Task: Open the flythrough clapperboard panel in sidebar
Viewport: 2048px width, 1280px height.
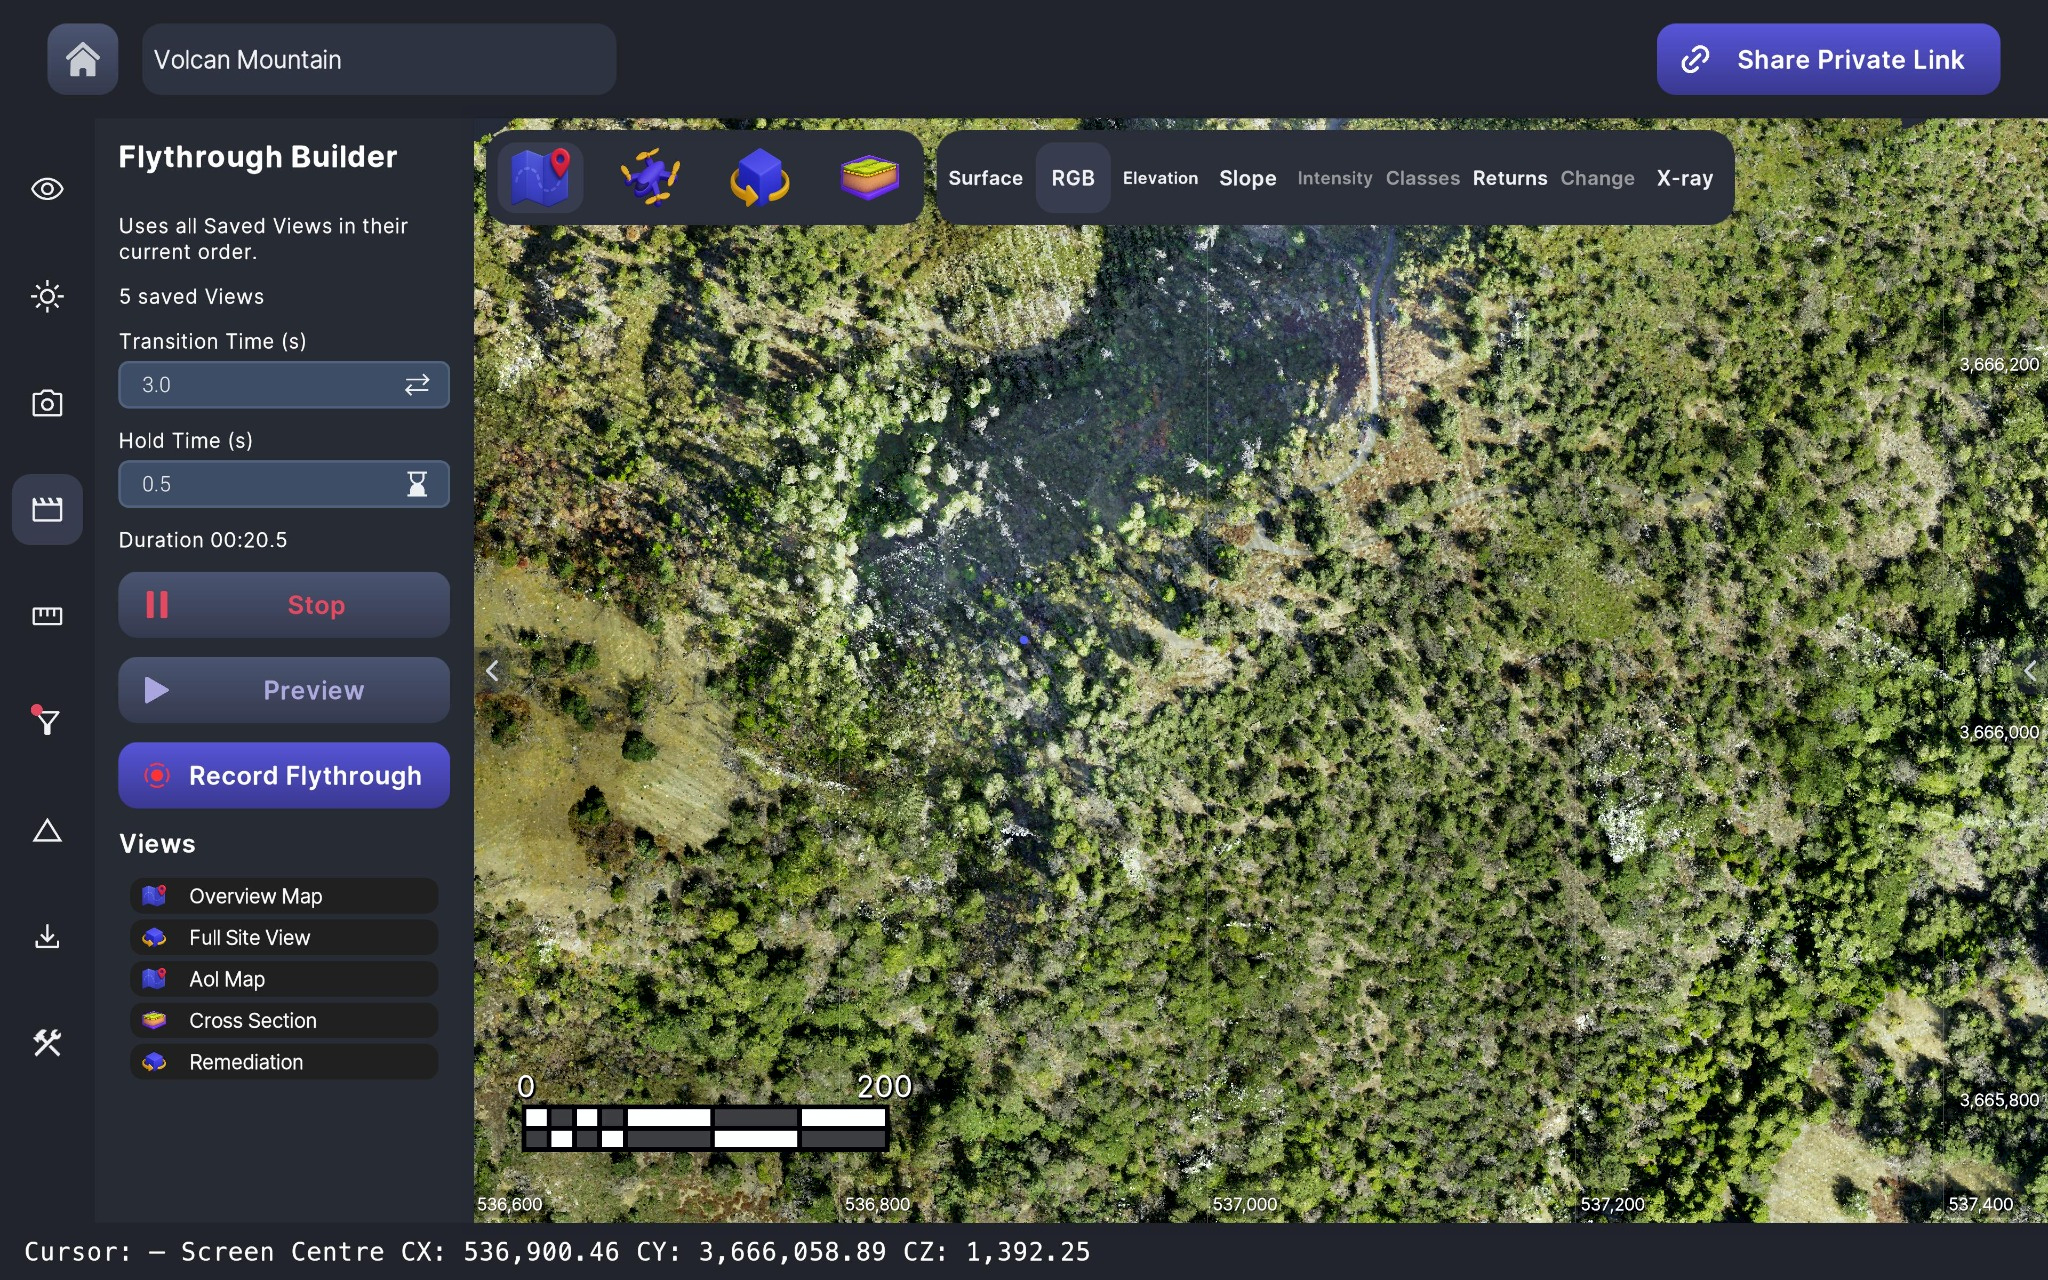Action: coord(47,510)
